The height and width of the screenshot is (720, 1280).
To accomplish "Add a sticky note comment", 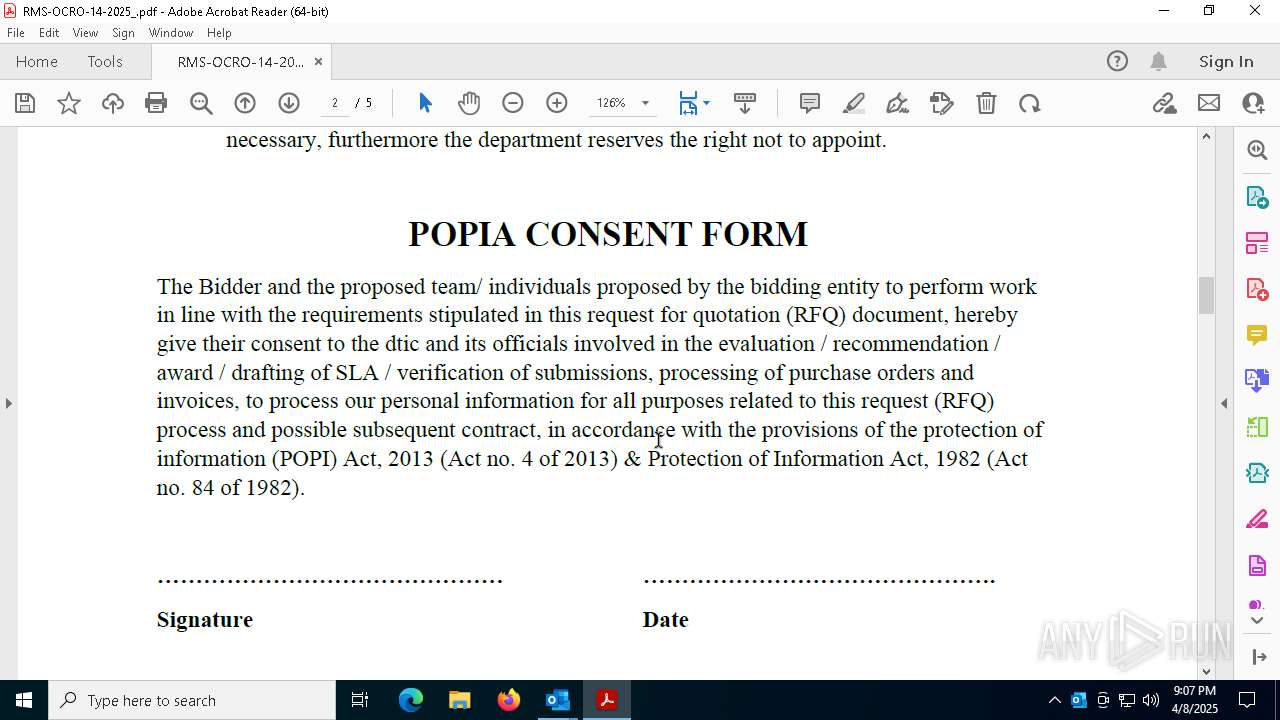I will pyautogui.click(x=810, y=103).
